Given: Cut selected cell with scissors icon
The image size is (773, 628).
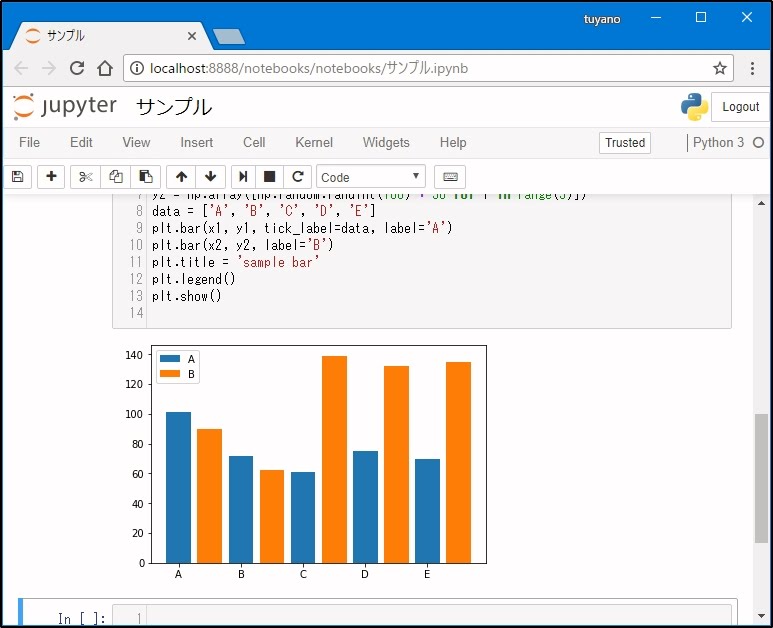Looking at the screenshot, I should point(86,177).
